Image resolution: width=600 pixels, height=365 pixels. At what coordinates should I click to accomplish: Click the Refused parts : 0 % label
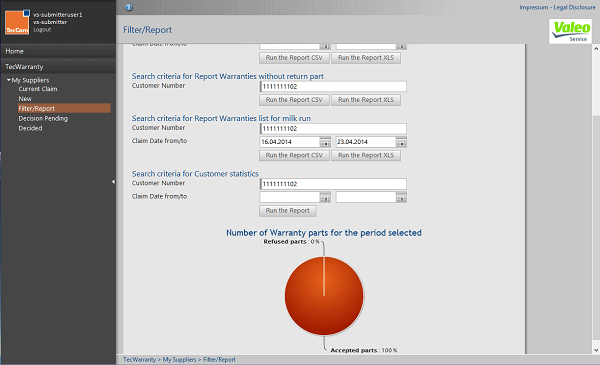coord(292,242)
